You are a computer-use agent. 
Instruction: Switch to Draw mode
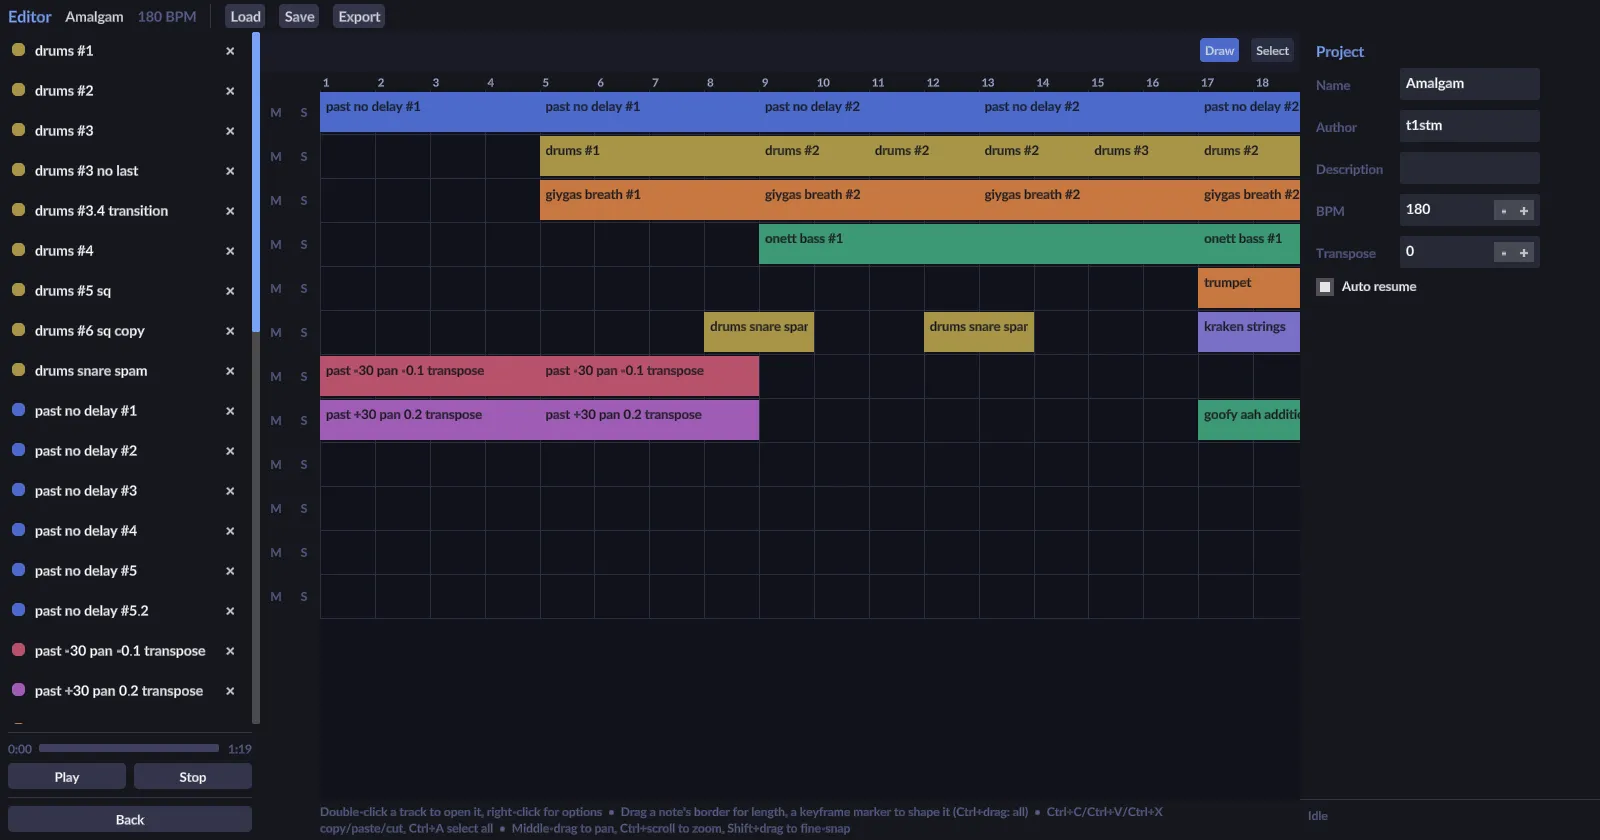(1219, 51)
